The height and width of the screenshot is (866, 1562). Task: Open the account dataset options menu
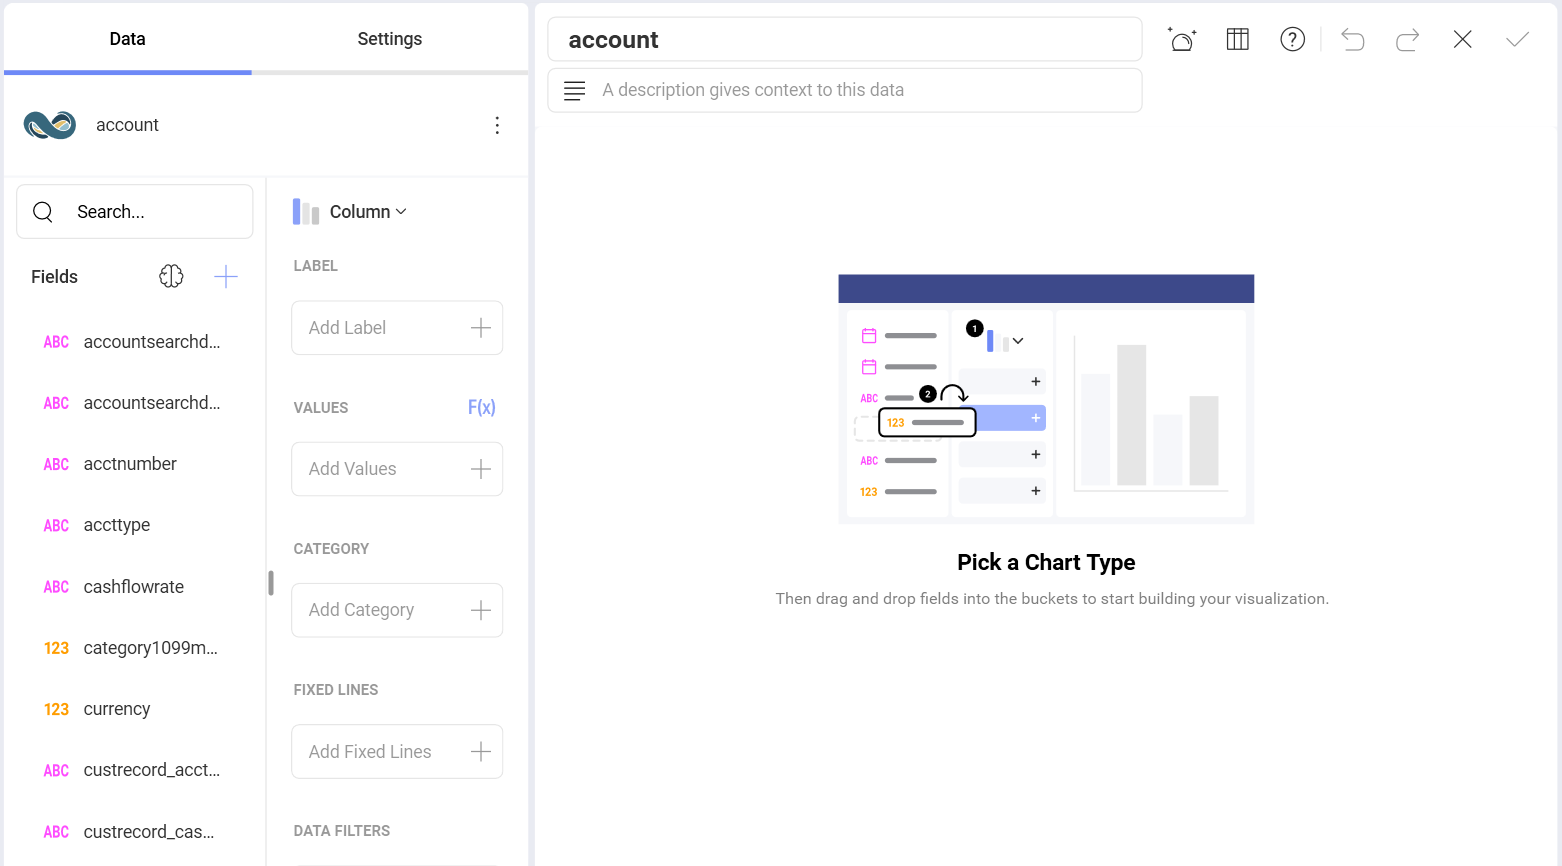(497, 125)
